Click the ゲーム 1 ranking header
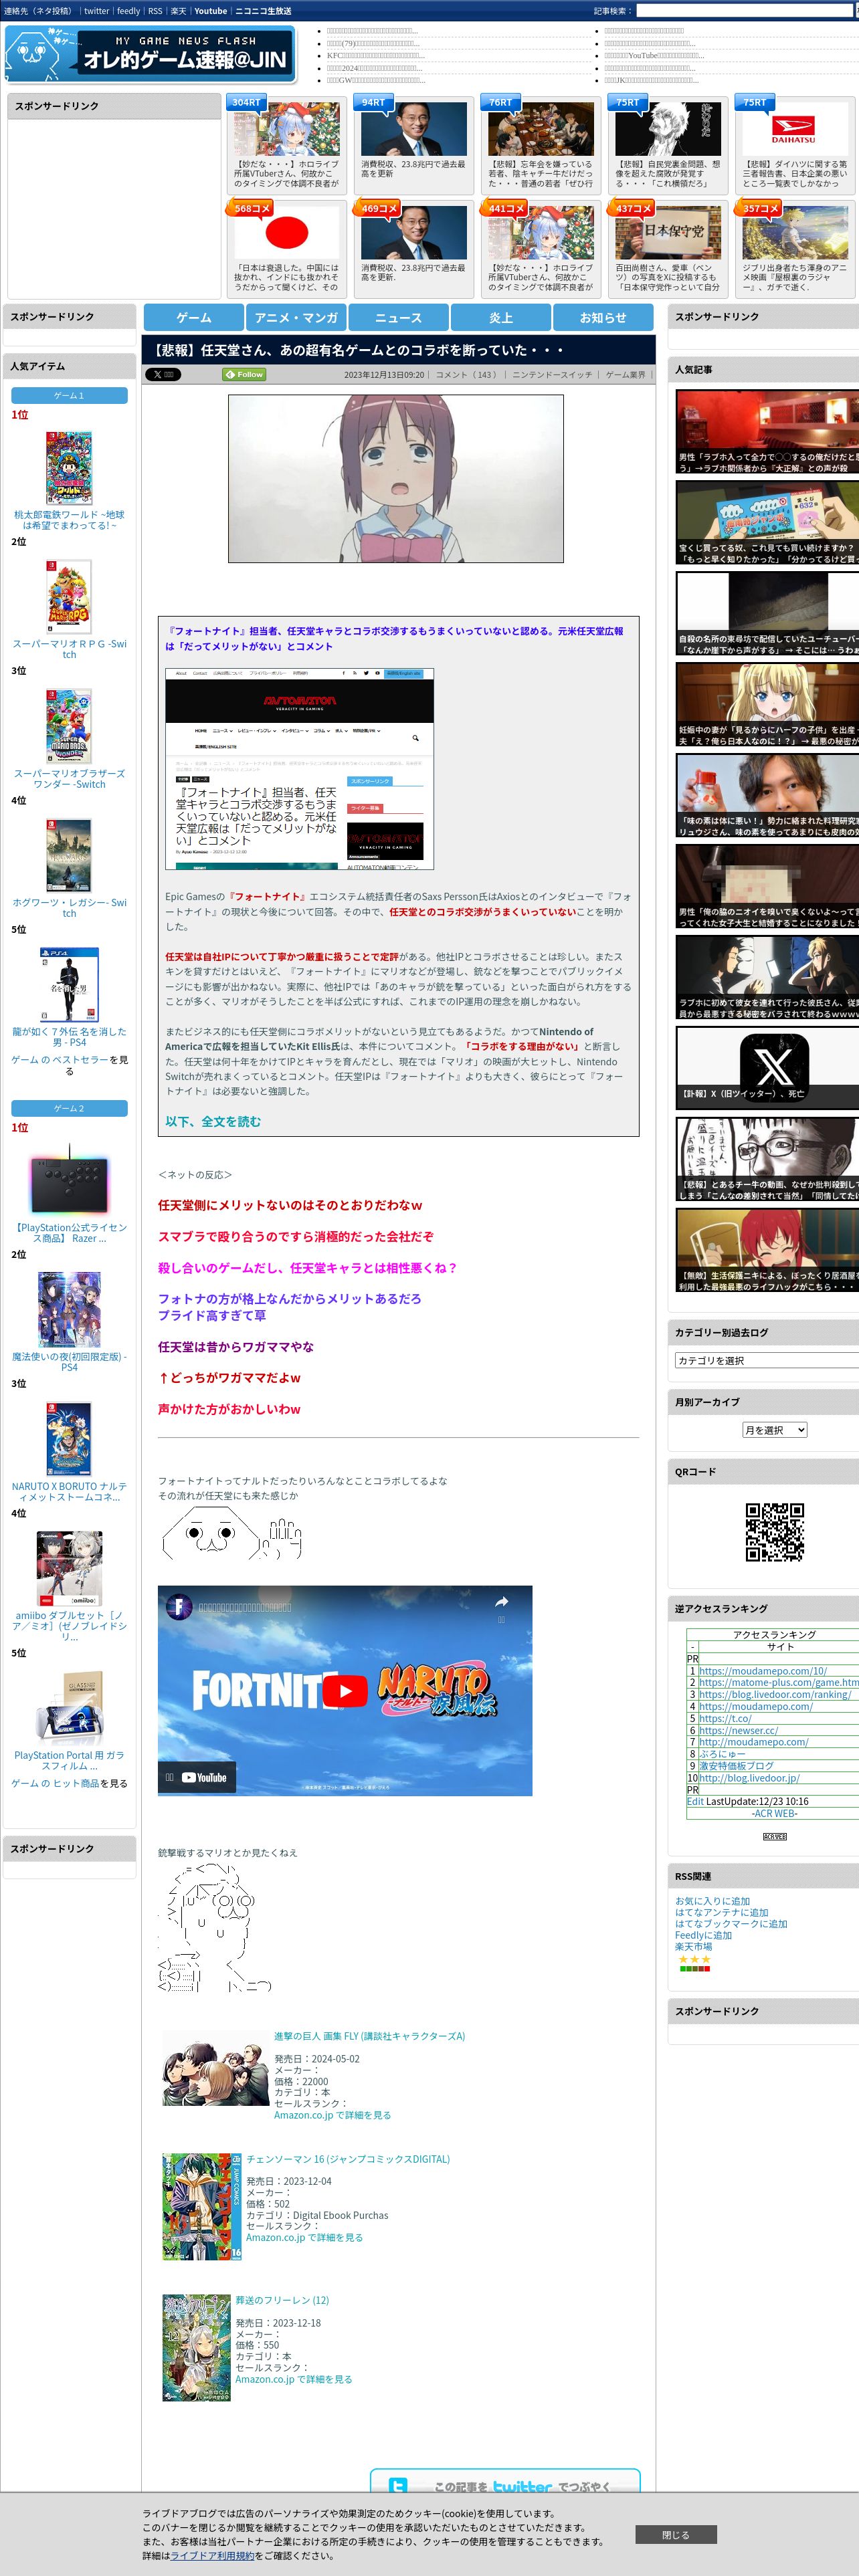This screenshot has height=2576, width=859. [x=69, y=396]
